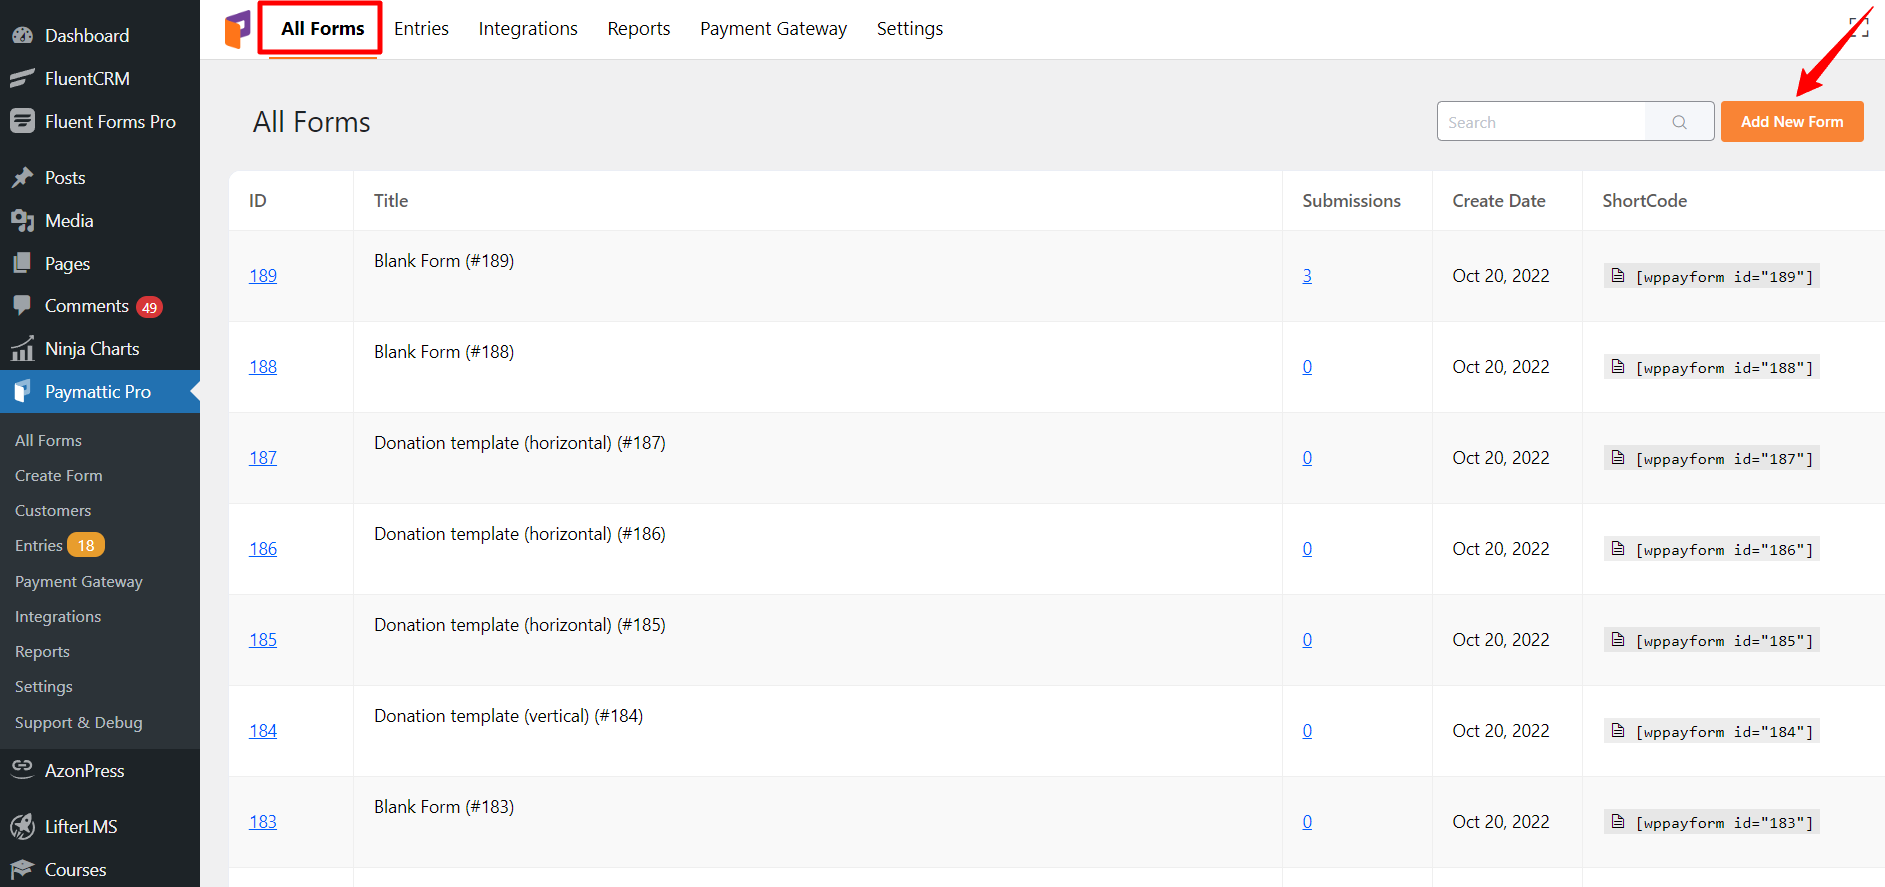The width and height of the screenshot is (1885, 887).
Task: Open form ID 187 link
Action: [x=263, y=458]
